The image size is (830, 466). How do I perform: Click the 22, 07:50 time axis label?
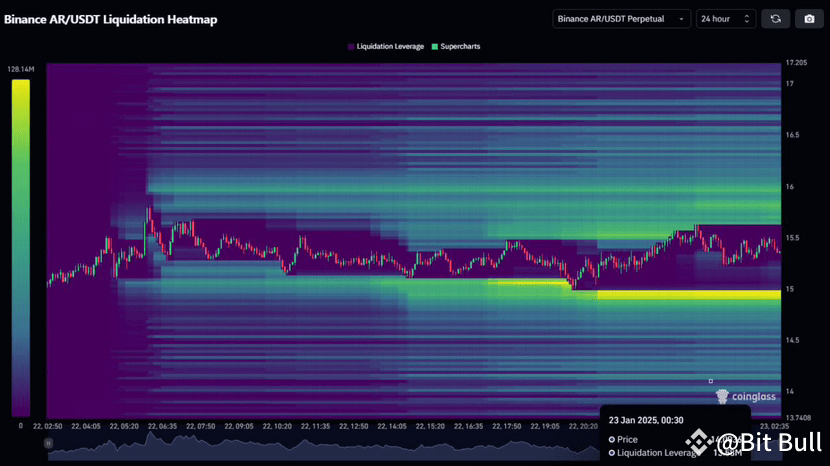click(201, 426)
